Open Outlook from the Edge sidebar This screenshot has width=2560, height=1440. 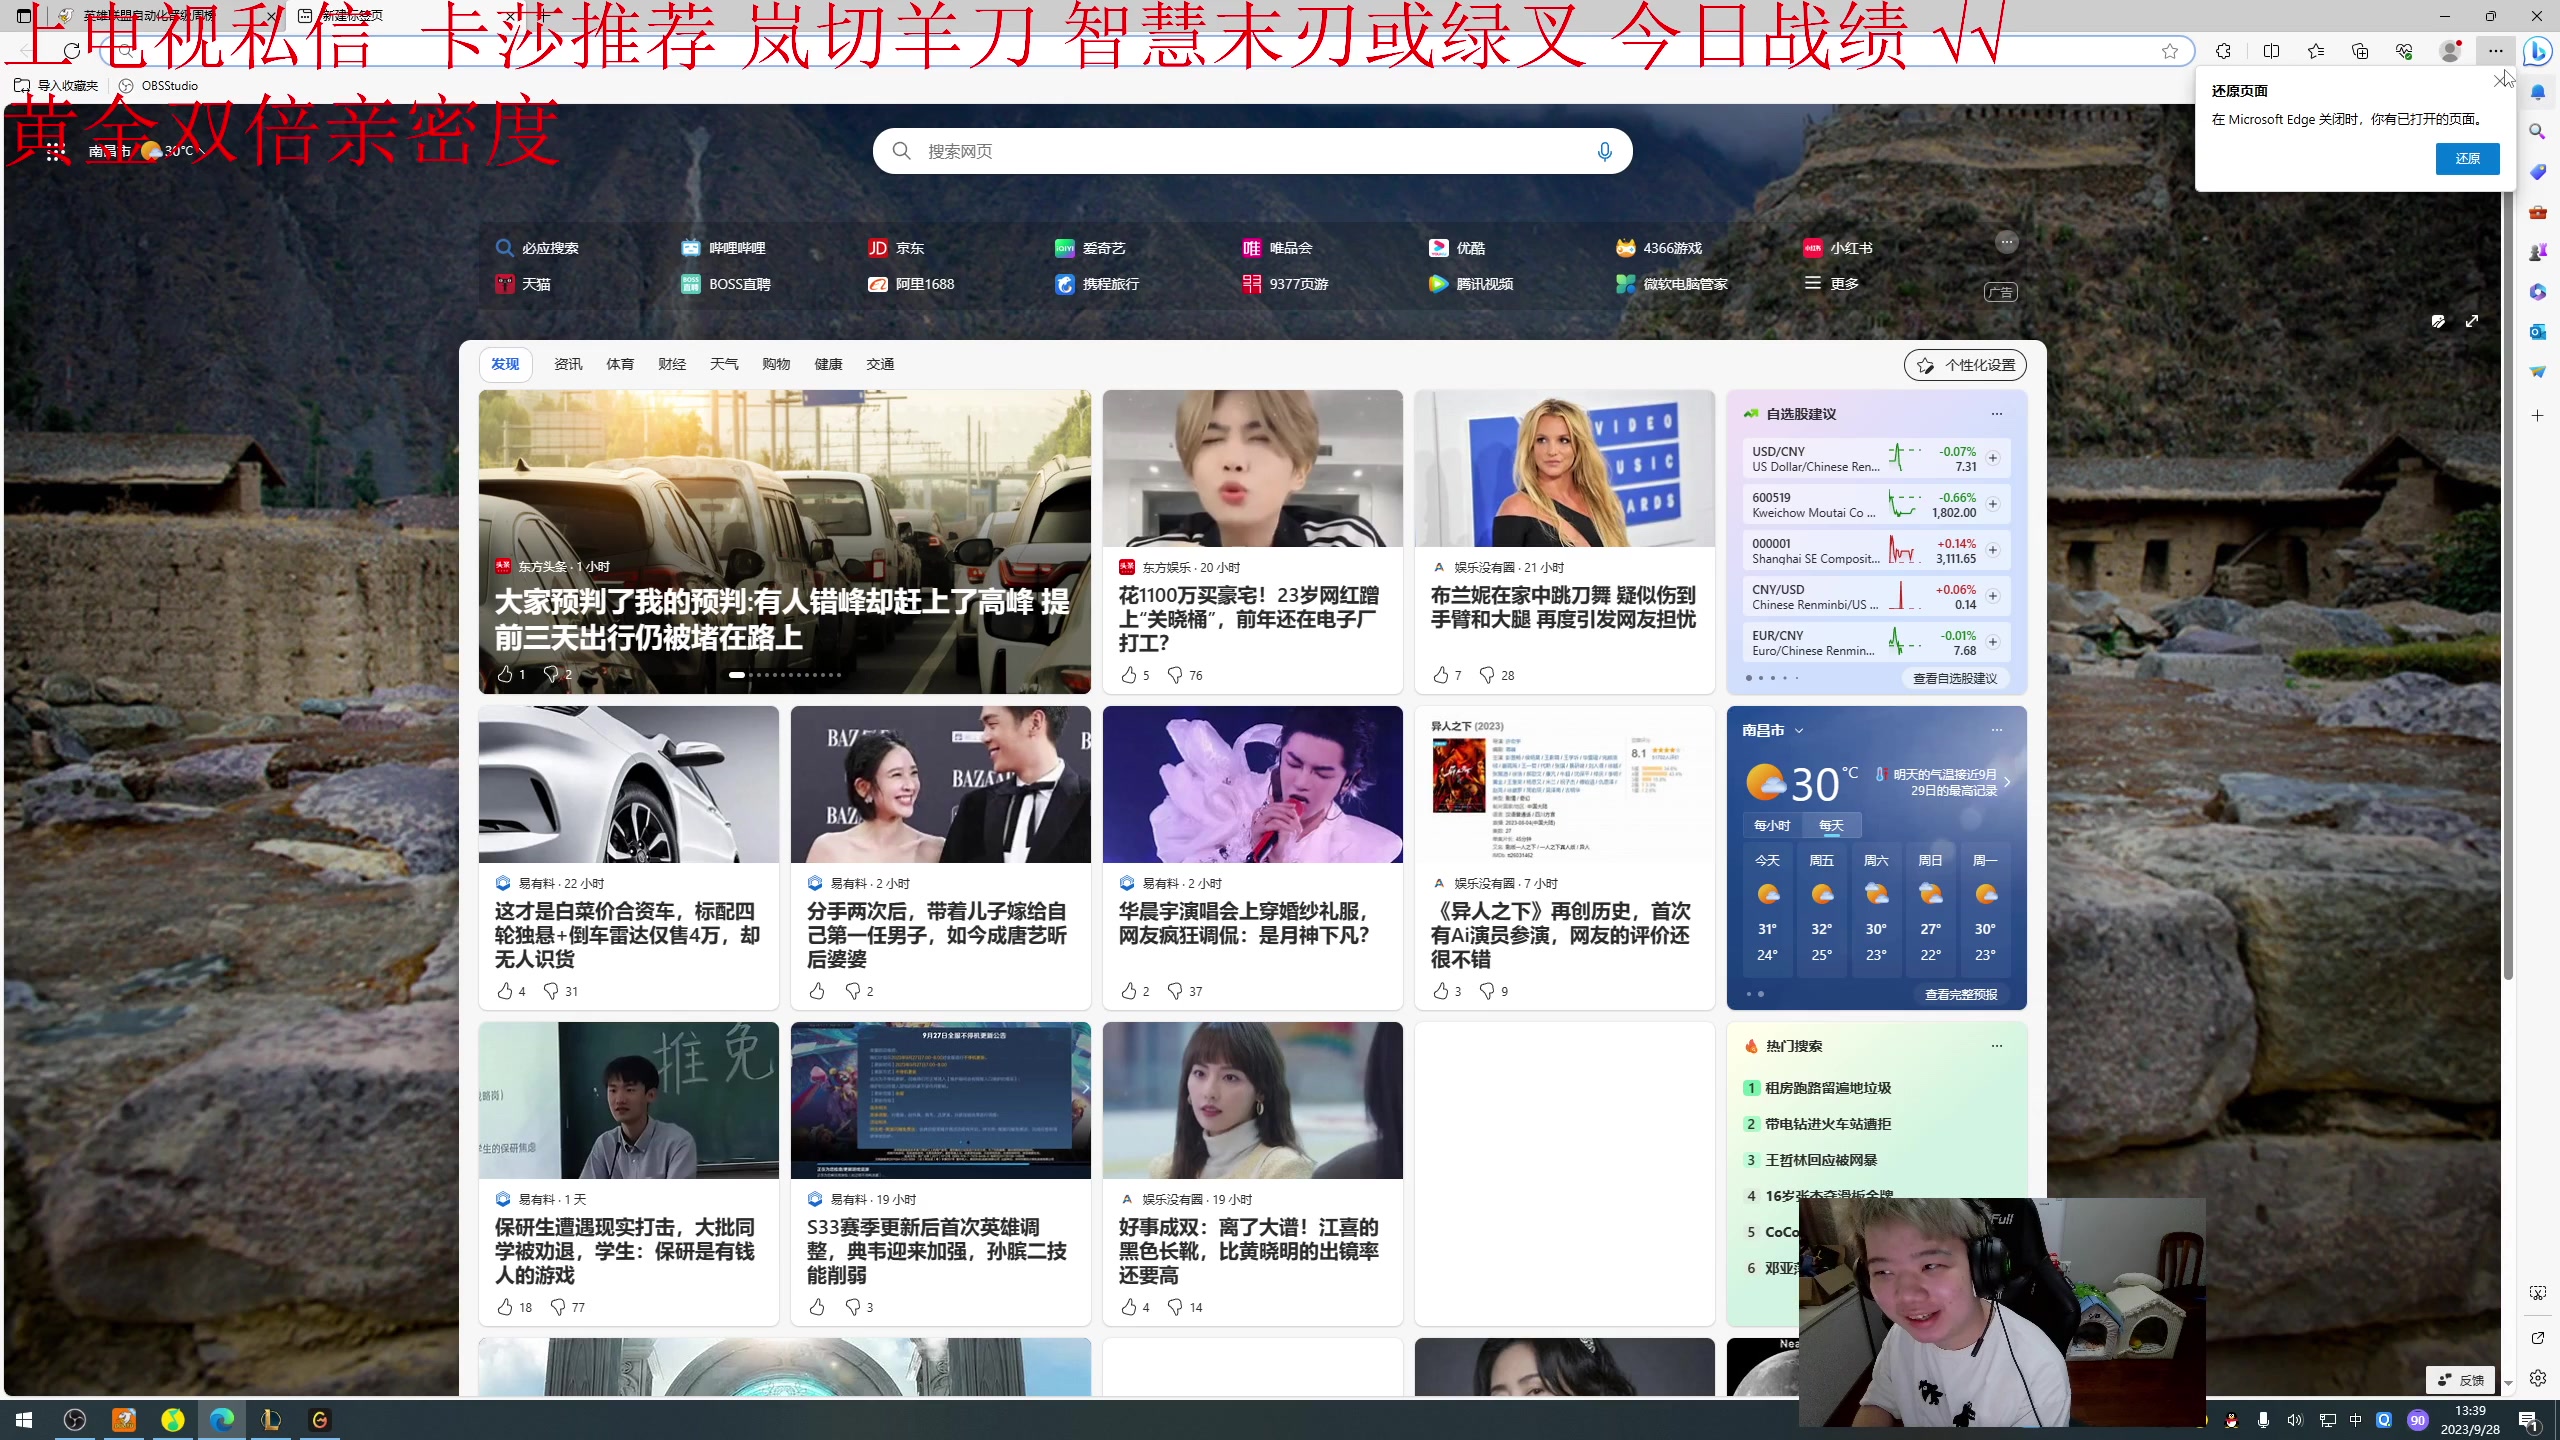[2538, 331]
